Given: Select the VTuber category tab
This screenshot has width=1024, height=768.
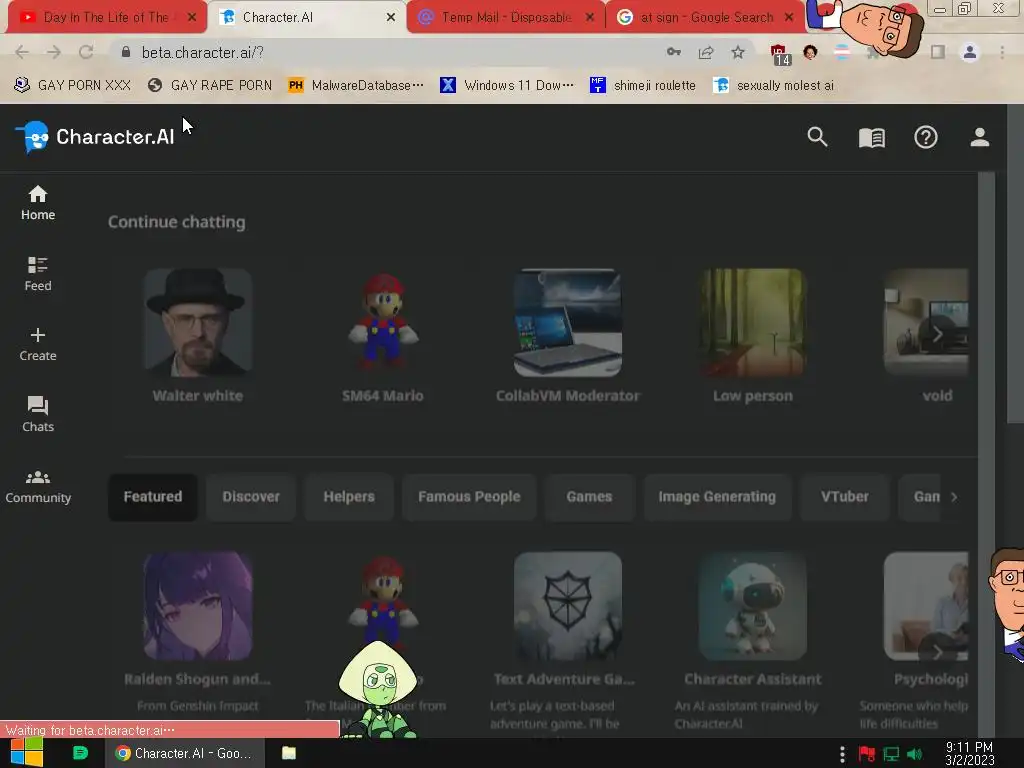Looking at the screenshot, I should click(x=844, y=497).
